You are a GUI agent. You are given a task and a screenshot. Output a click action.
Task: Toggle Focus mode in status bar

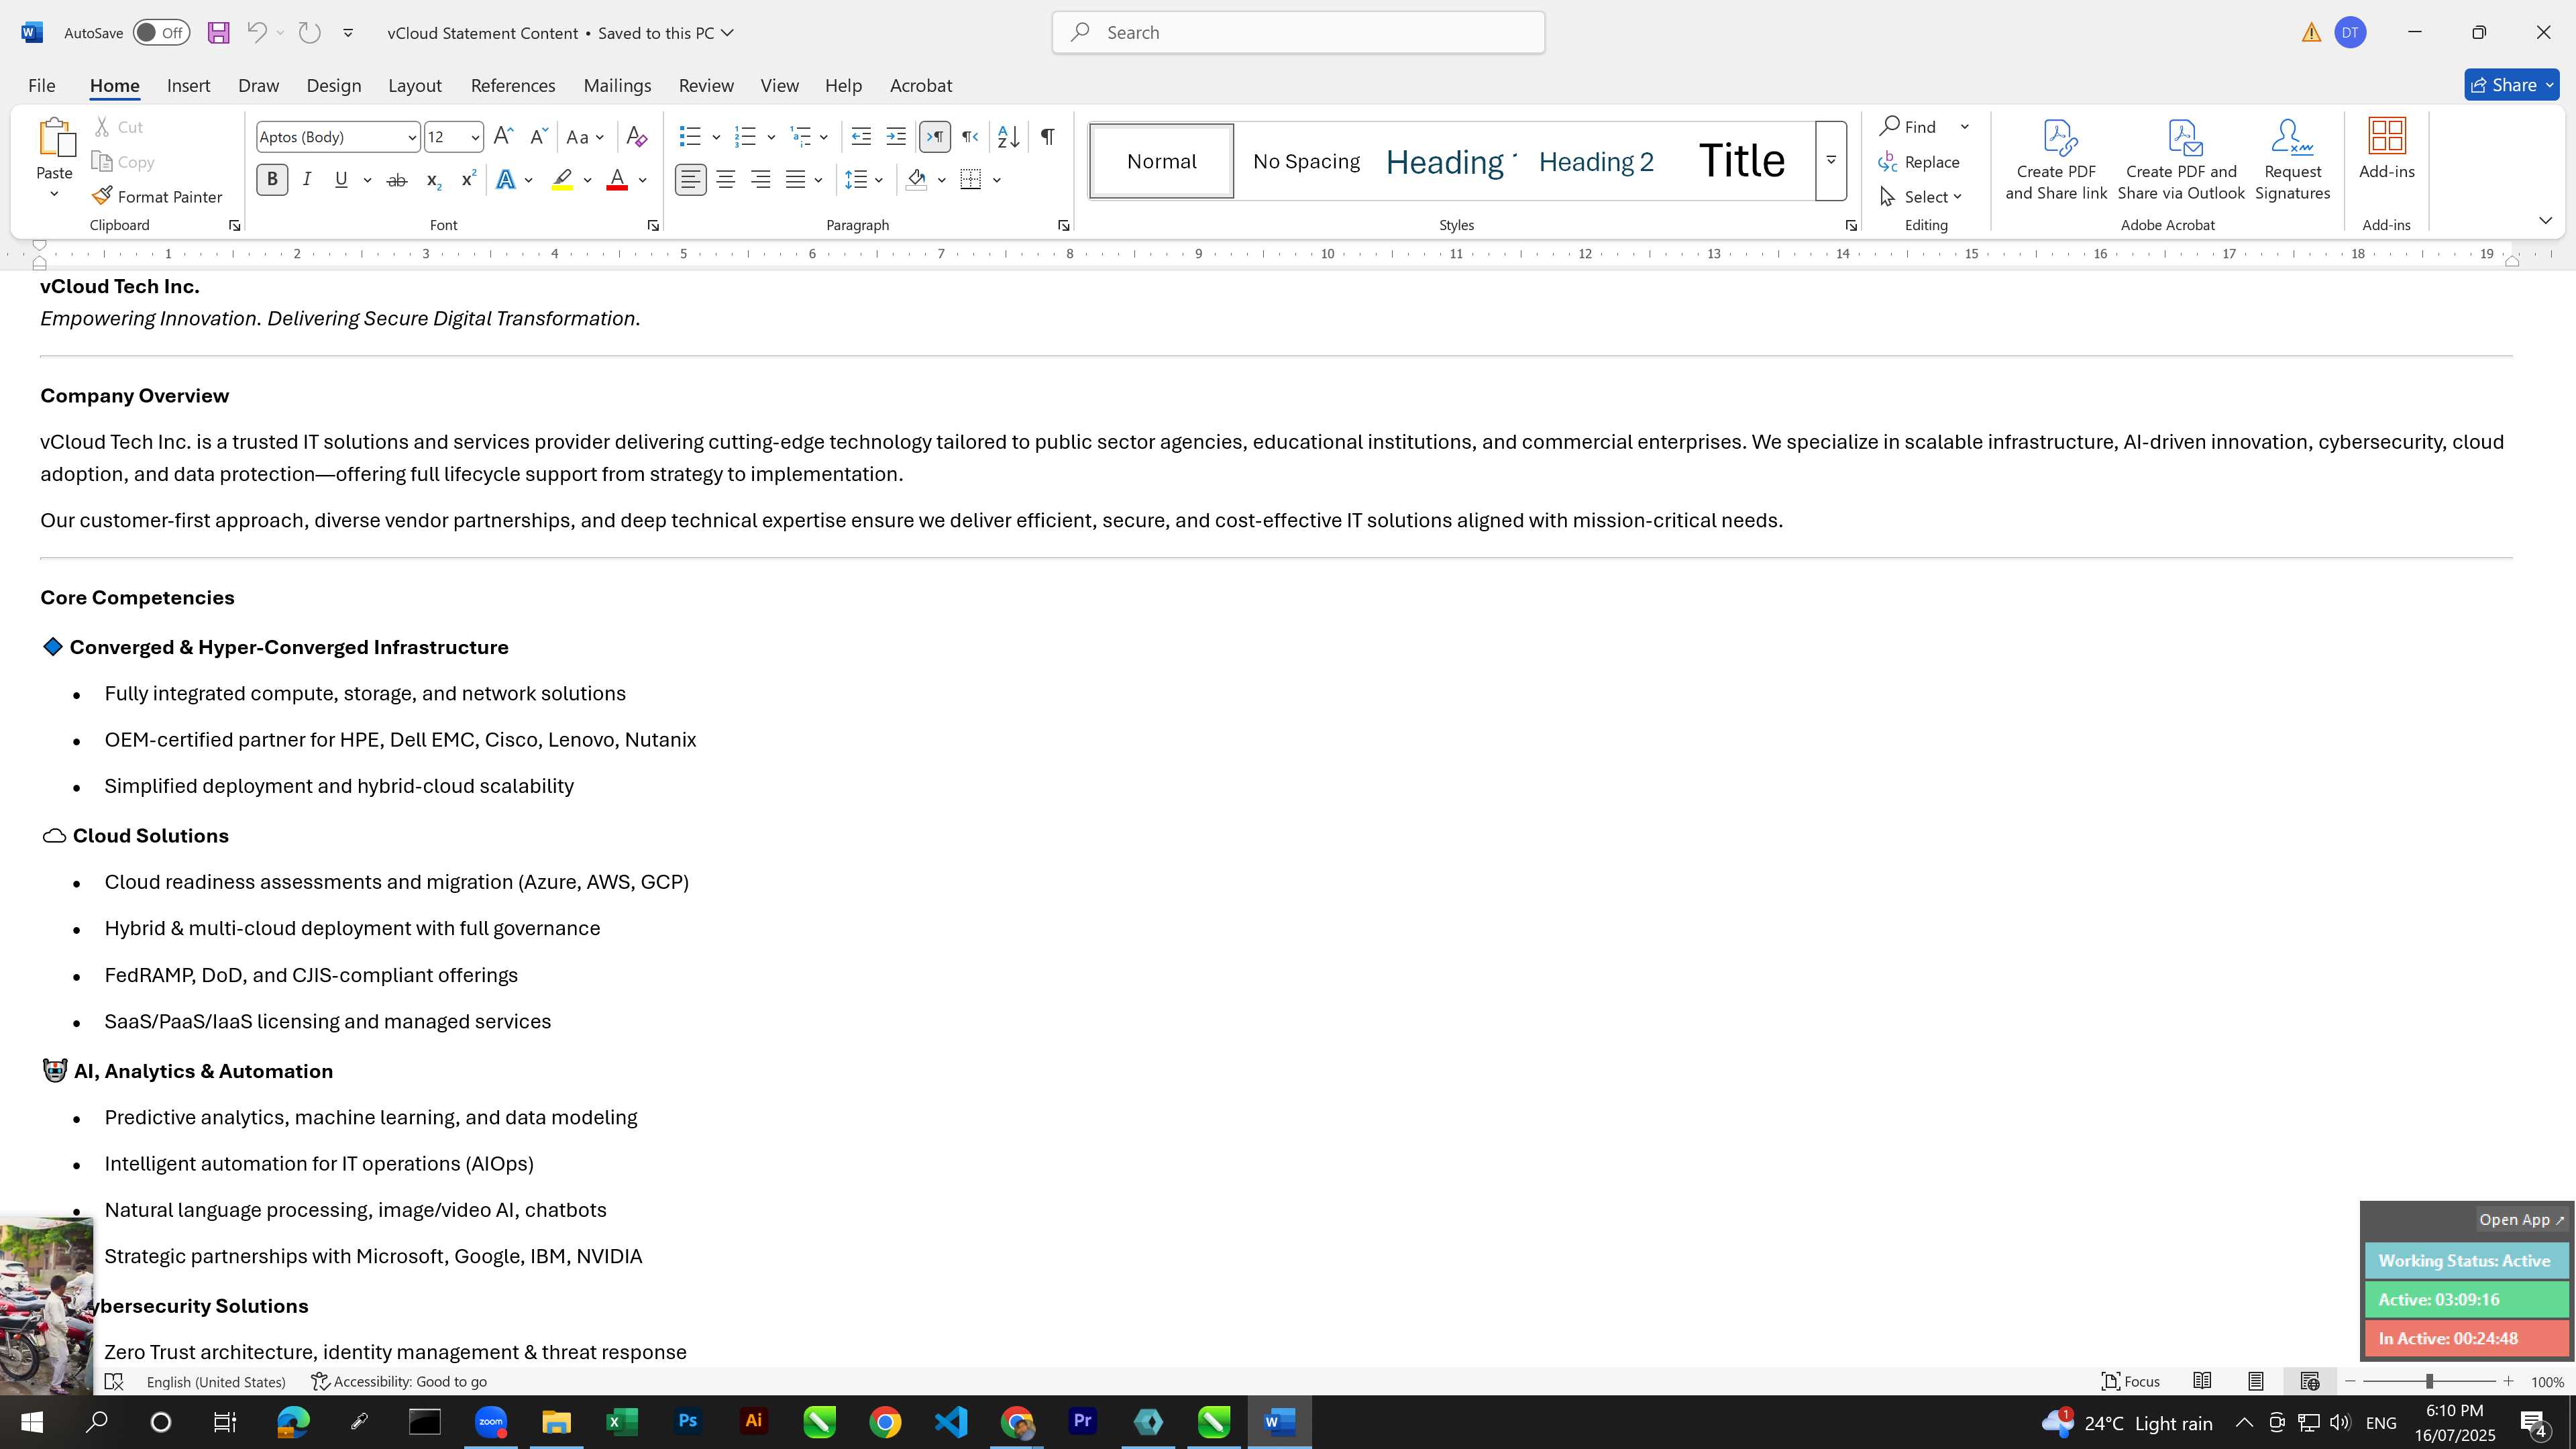[2131, 1381]
